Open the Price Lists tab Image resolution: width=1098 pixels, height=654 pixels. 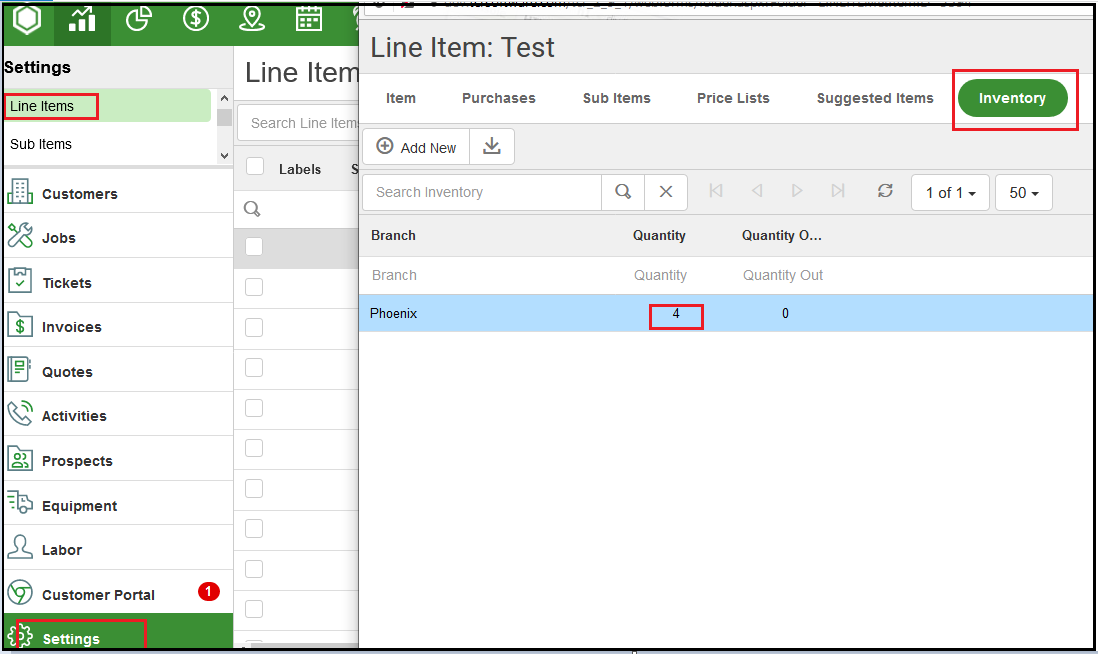pyautogui.click(x=733, y=98)
